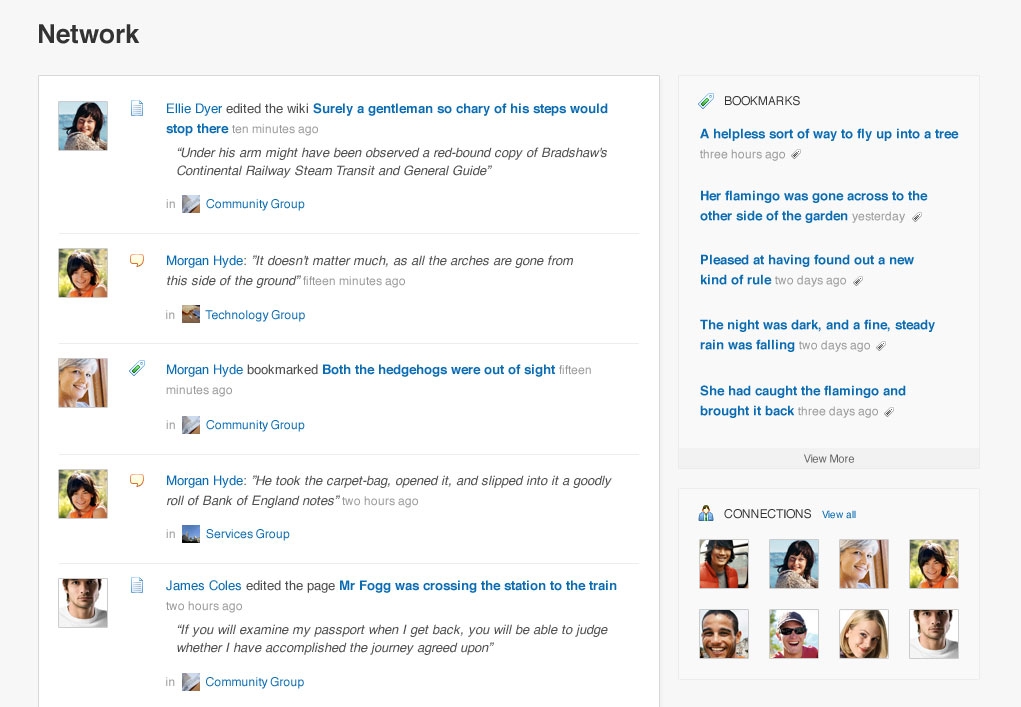Open 'Mr Fogg was crossing the station to the train'
This screenshot has width=1021, height=707.
point(478,585)
